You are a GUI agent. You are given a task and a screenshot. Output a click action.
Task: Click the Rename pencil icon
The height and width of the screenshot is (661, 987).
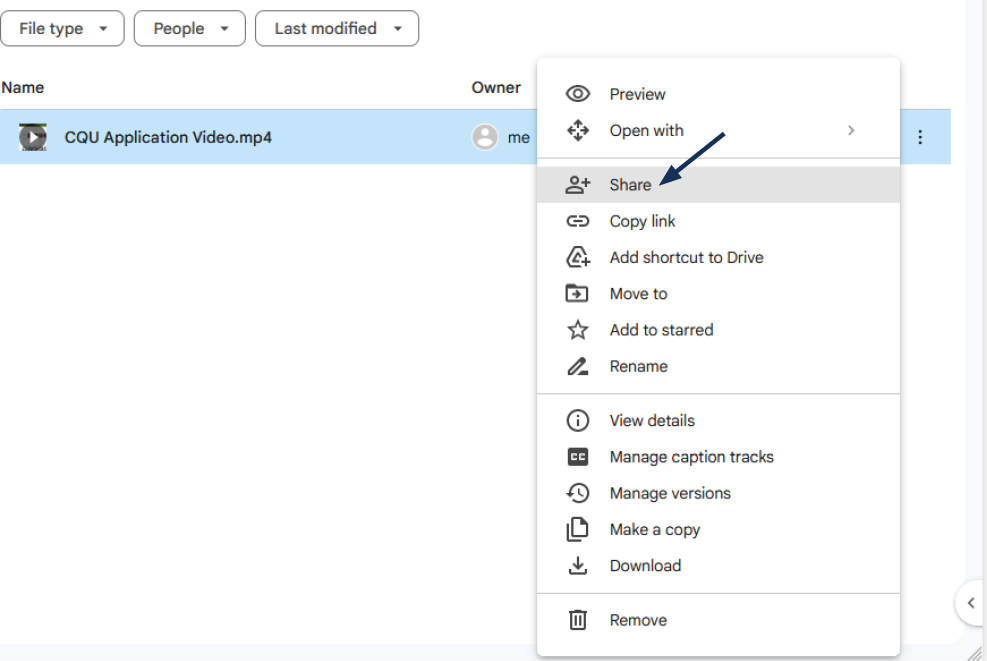pyautogui.click(x=578, y=367)
